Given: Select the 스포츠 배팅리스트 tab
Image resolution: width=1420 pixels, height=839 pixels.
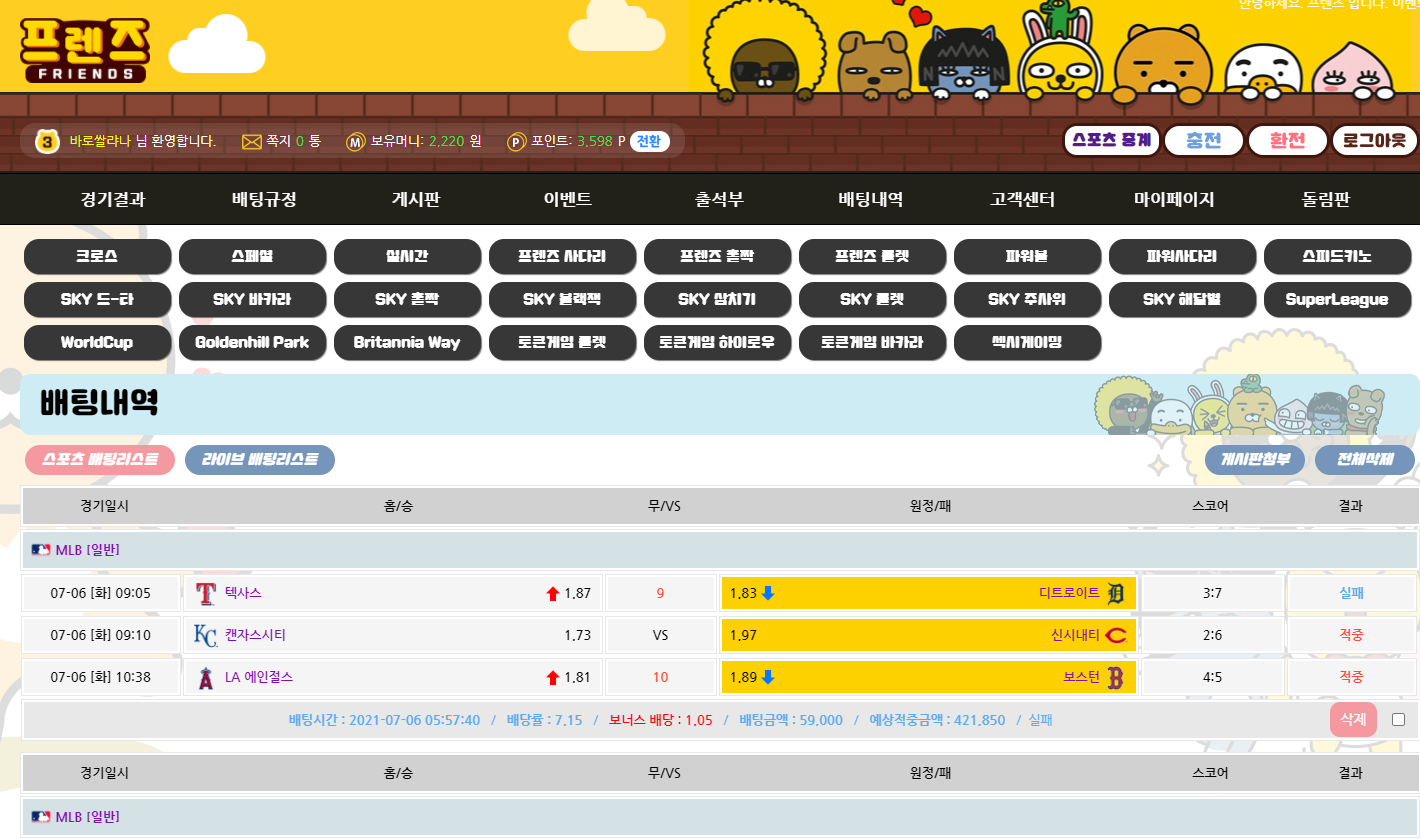Looking at the screenshot, I should 100,460.
